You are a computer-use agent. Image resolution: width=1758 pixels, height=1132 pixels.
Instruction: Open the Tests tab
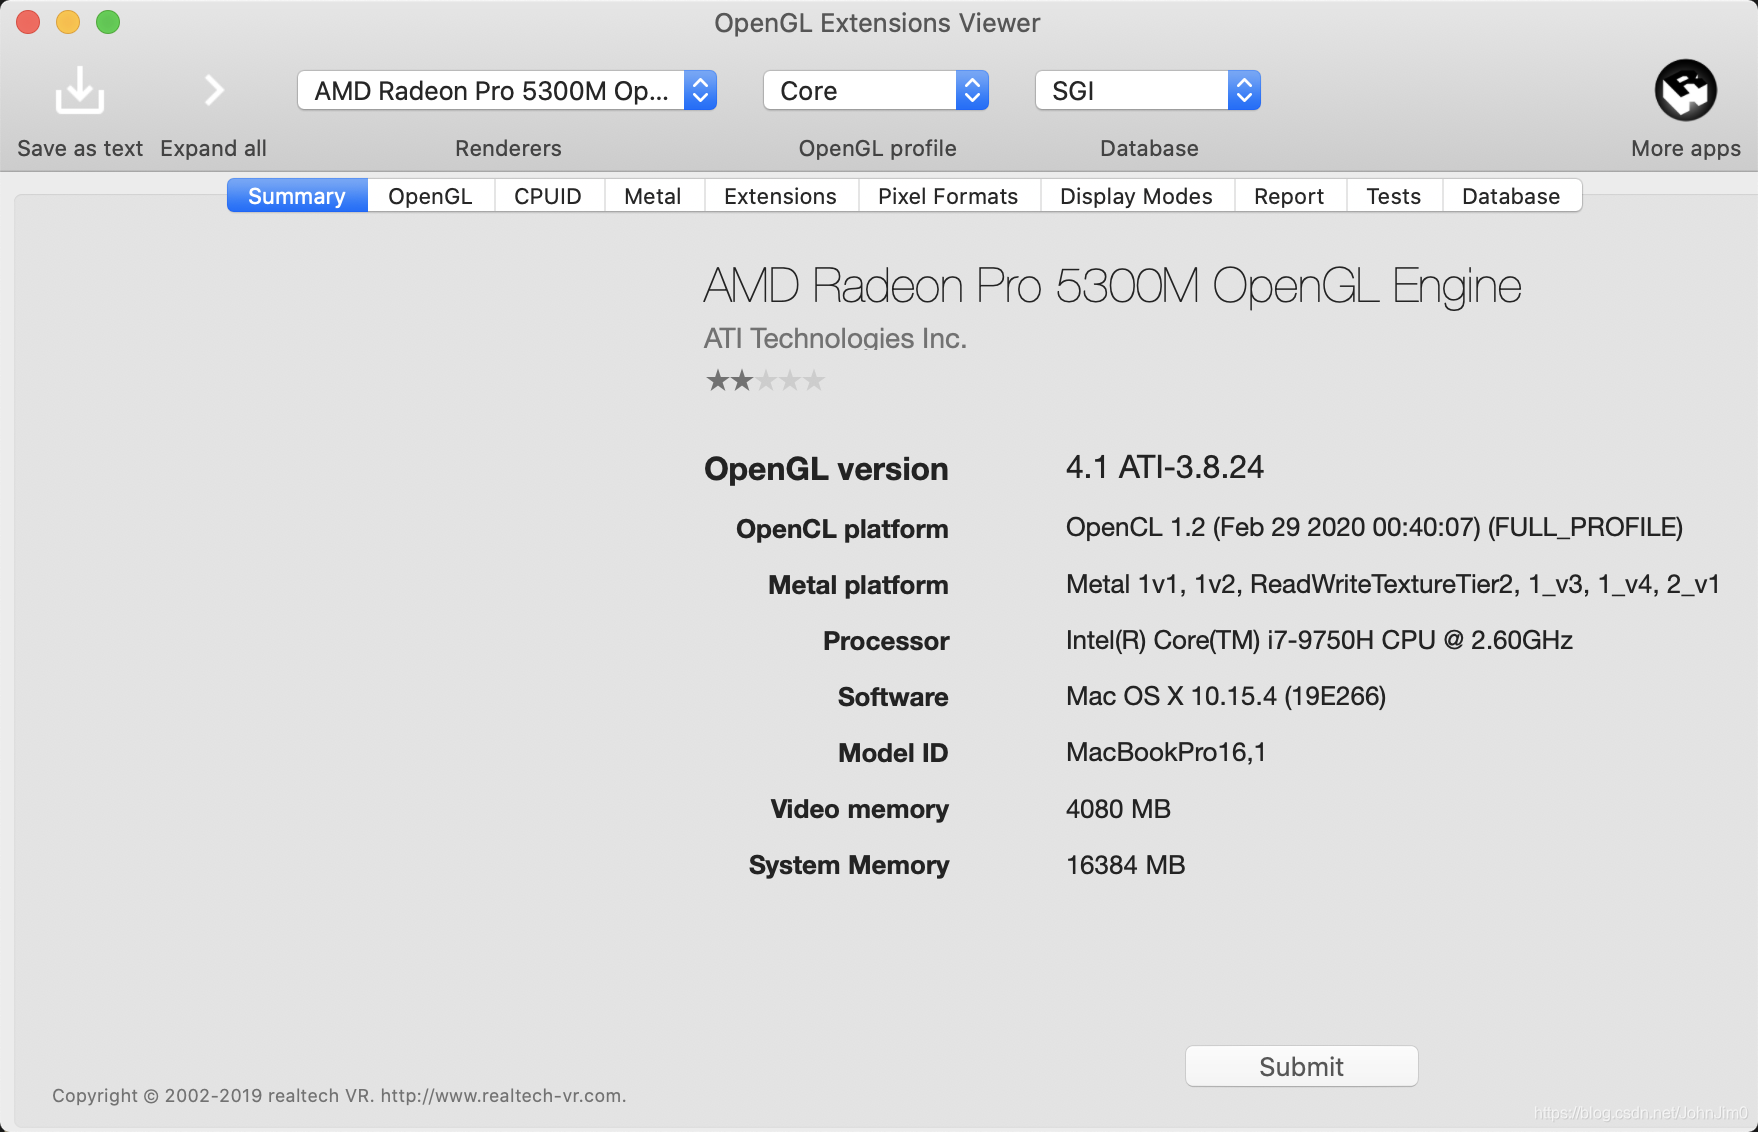pyautogui.click(x=1394, y=196)
